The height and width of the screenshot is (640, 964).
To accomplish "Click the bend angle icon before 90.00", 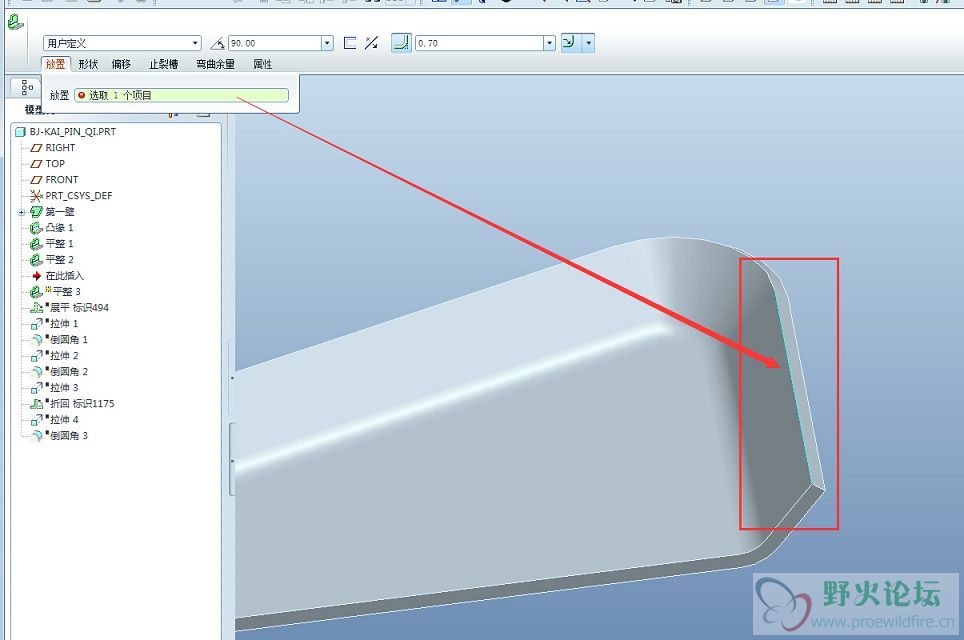I will (218, 43).
